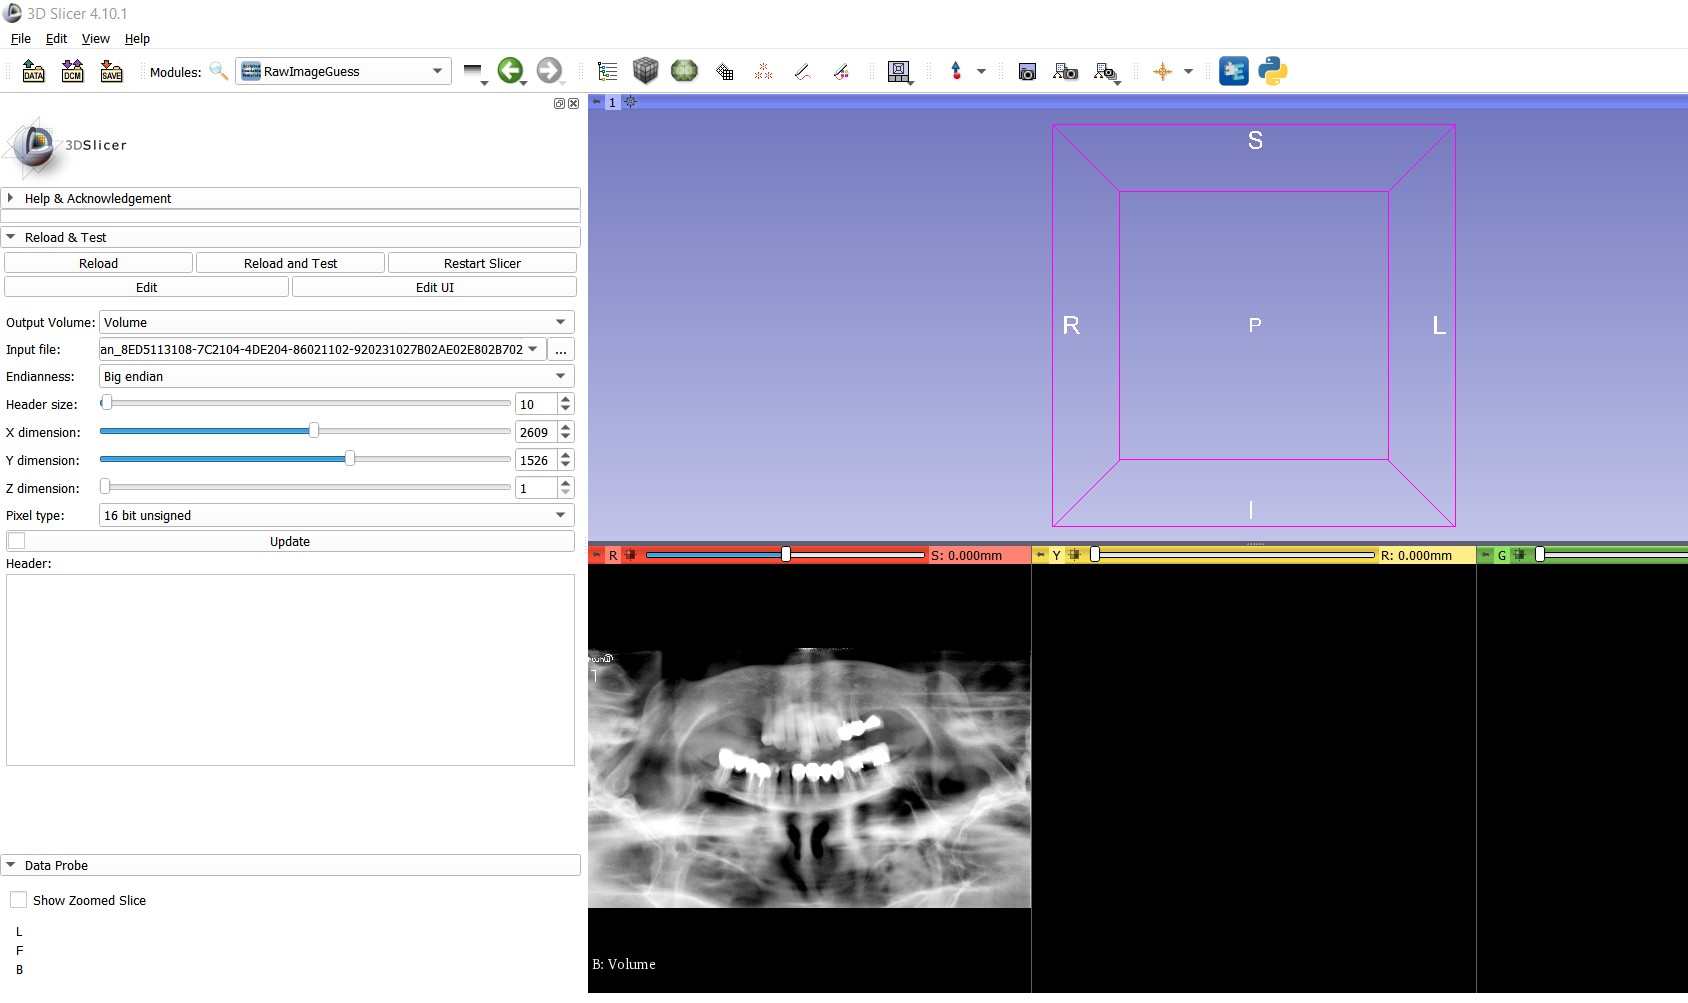Open the module search magnifier
The height and width of the screenshot is (1003, 1688).
218,71
